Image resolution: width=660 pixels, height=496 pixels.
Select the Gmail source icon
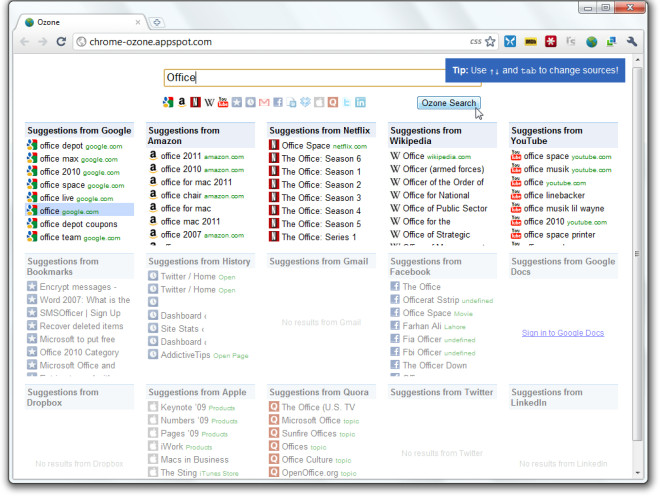point(264,102)
